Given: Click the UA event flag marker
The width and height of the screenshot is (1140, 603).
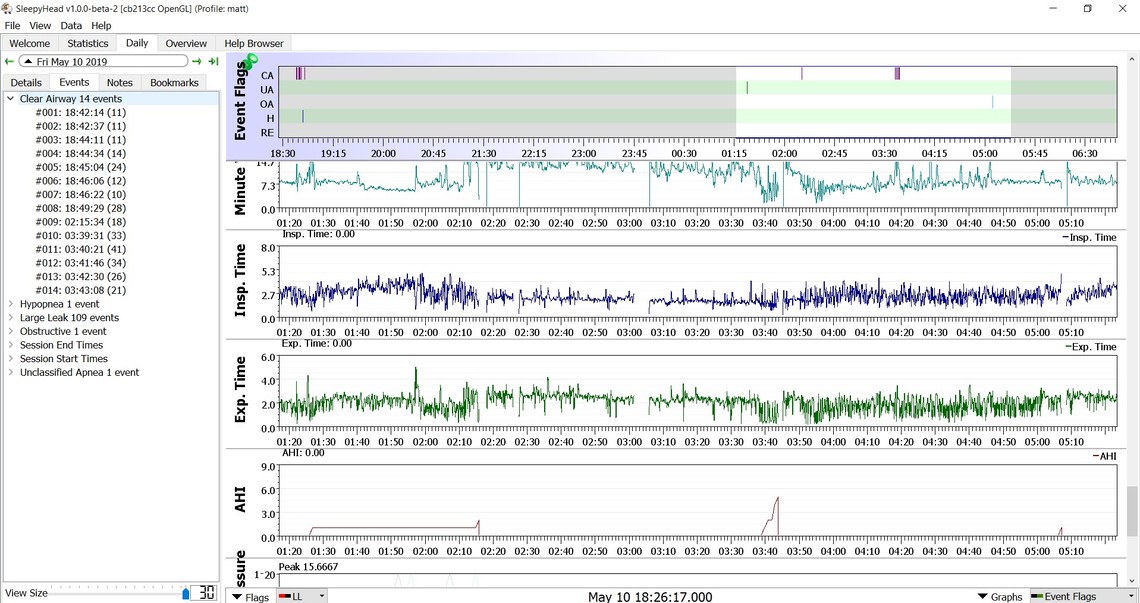Looking at the screenshot, I should pos(747,88).
